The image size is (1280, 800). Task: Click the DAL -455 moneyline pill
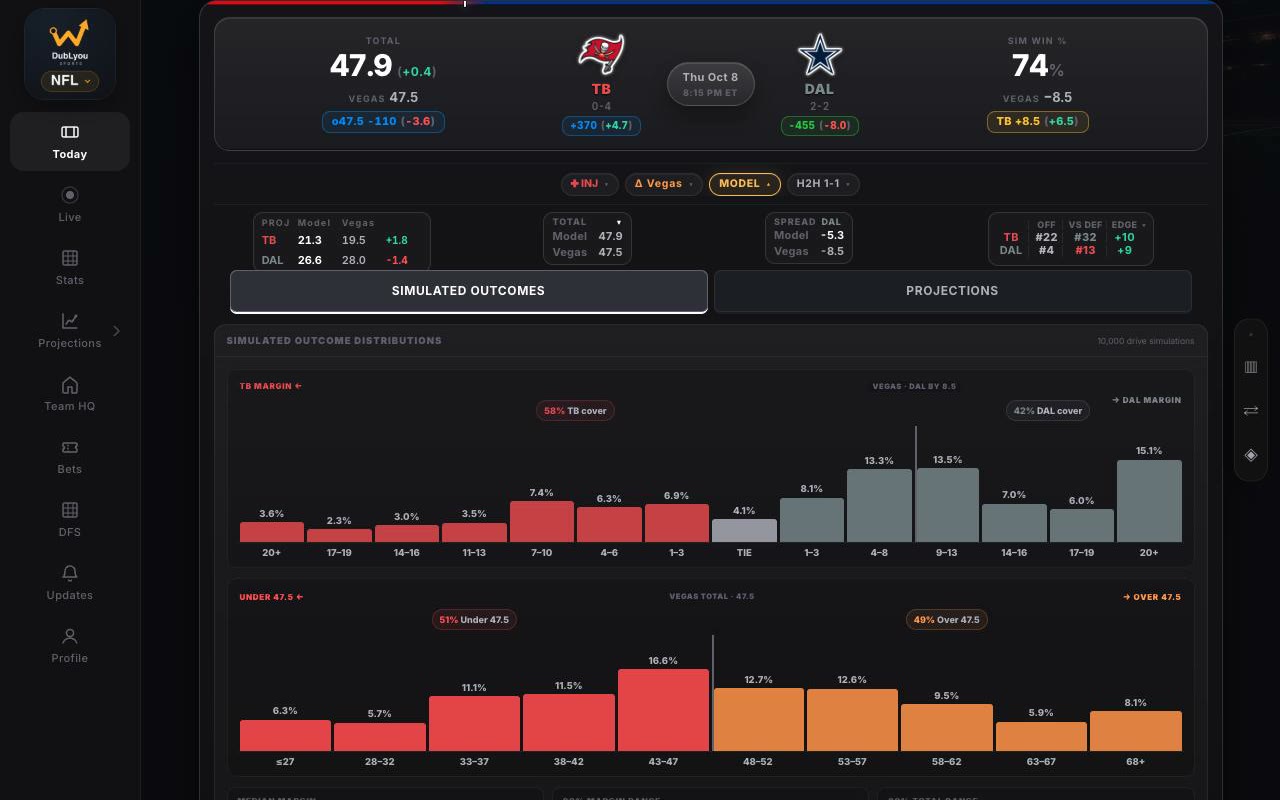[x=819, y=126]
